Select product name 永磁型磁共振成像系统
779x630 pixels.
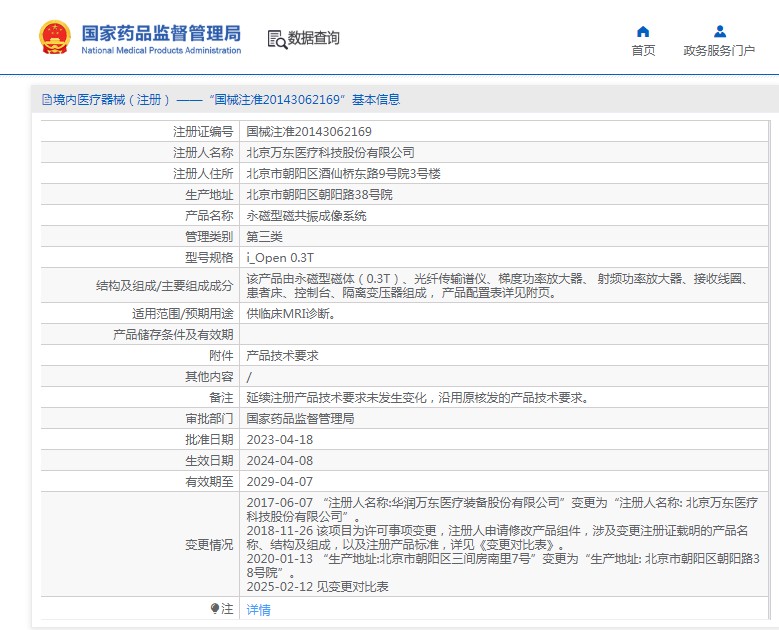[307, 216]
